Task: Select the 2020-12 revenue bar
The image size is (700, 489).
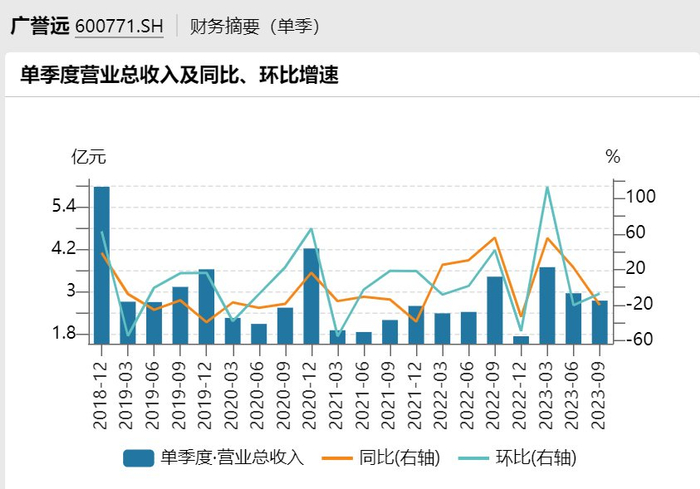Action: click(x=312, y=296)
